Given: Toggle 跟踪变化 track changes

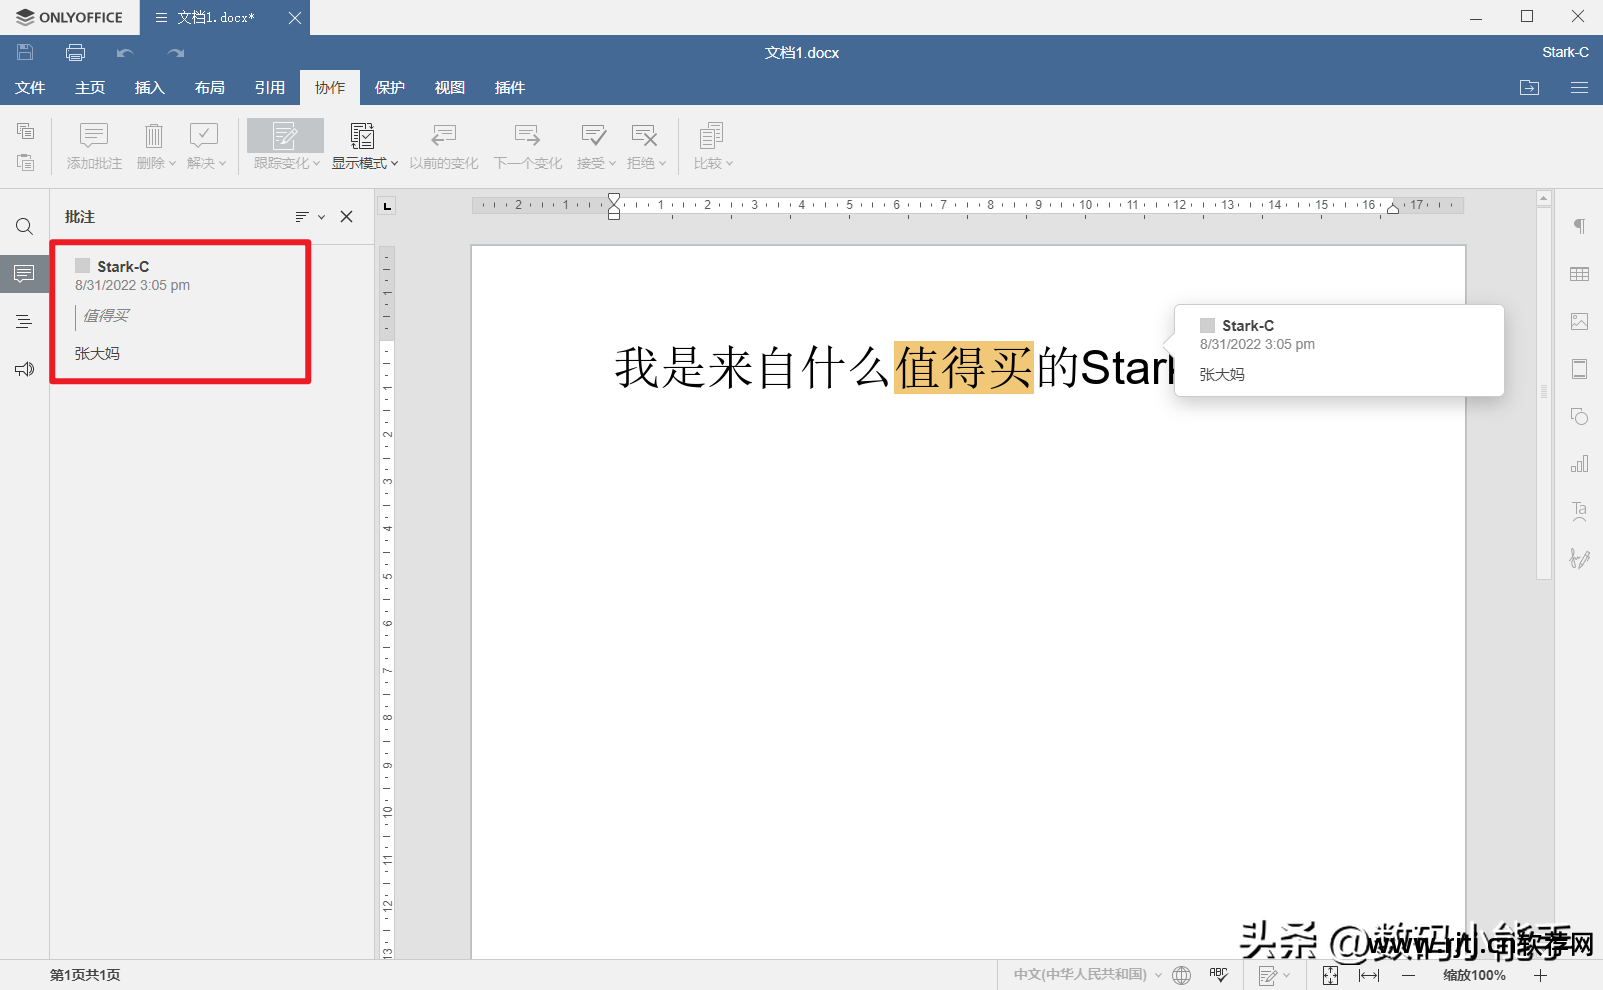Looking at the screenshot, I should [286, 146].
